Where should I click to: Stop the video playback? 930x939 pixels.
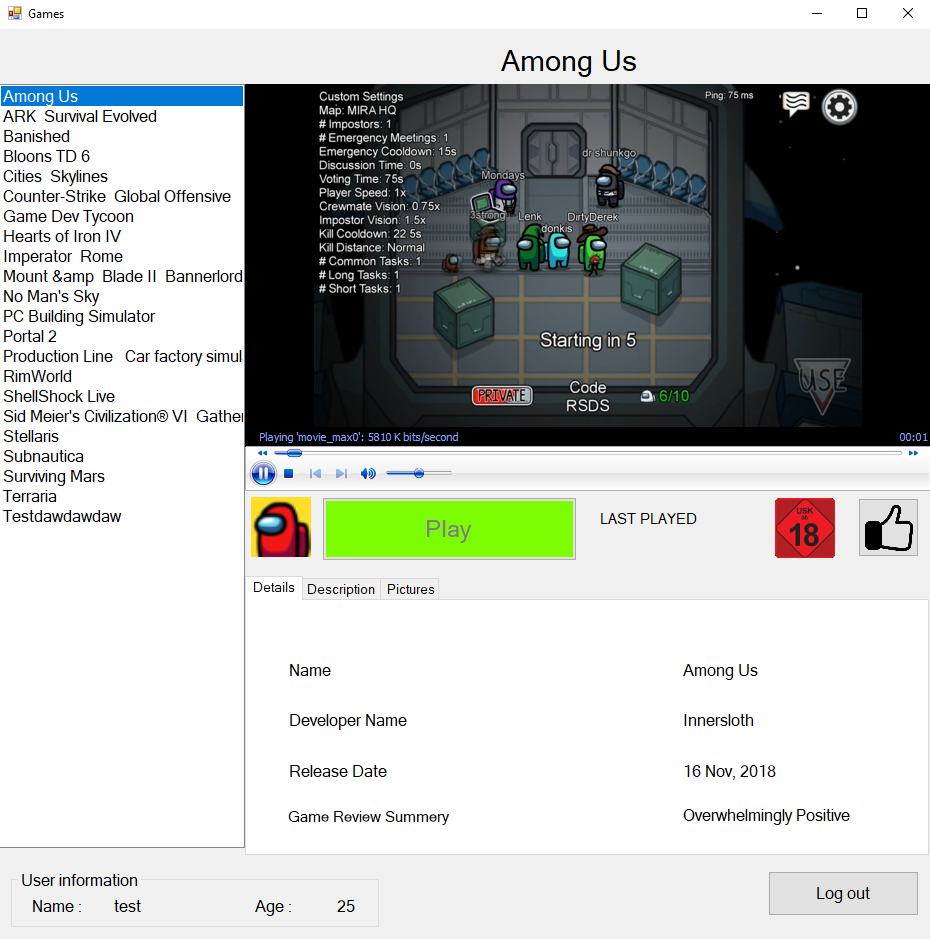(288, 473)
